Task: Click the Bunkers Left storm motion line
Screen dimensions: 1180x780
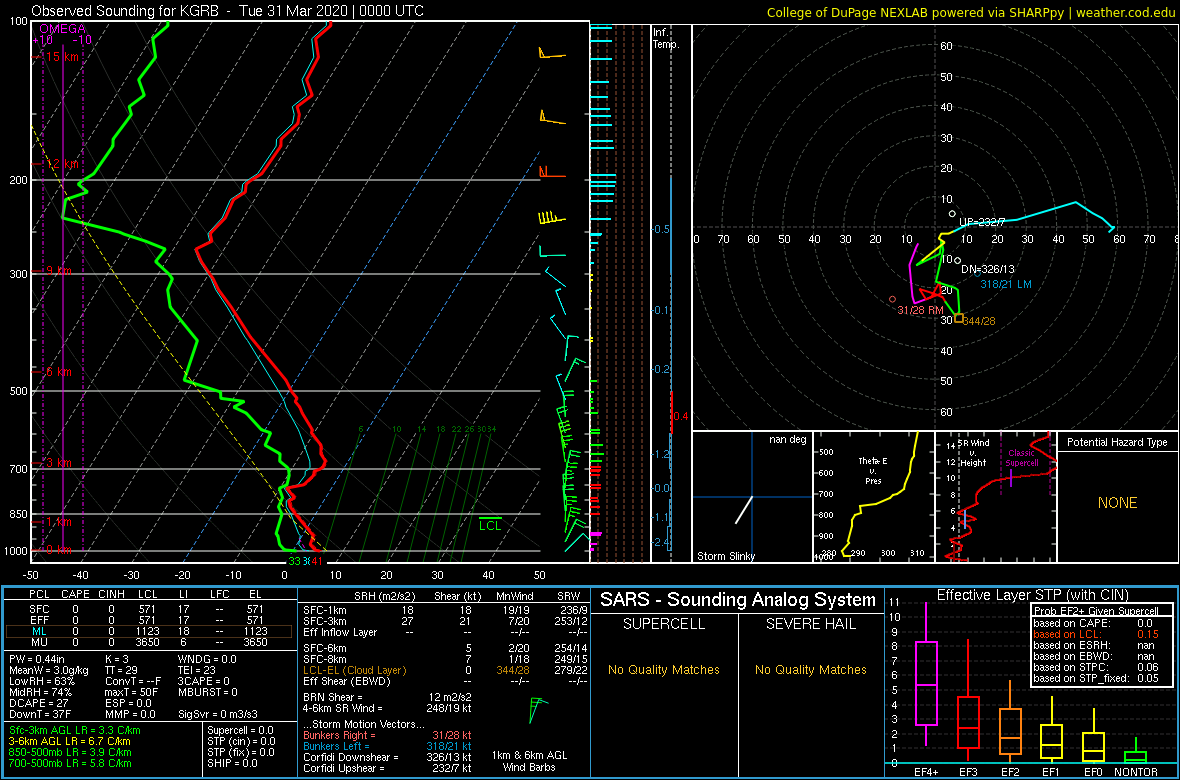Action: click(387, 746)
